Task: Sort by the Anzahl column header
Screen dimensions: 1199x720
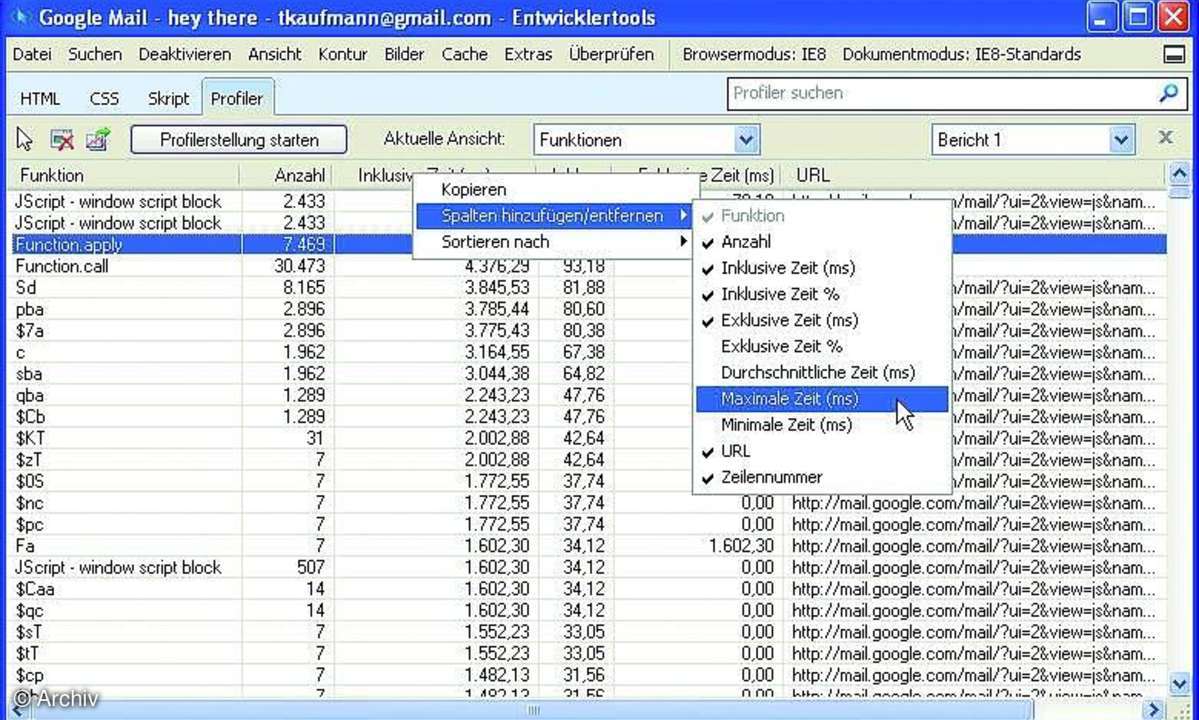Action: coord(287,175)
